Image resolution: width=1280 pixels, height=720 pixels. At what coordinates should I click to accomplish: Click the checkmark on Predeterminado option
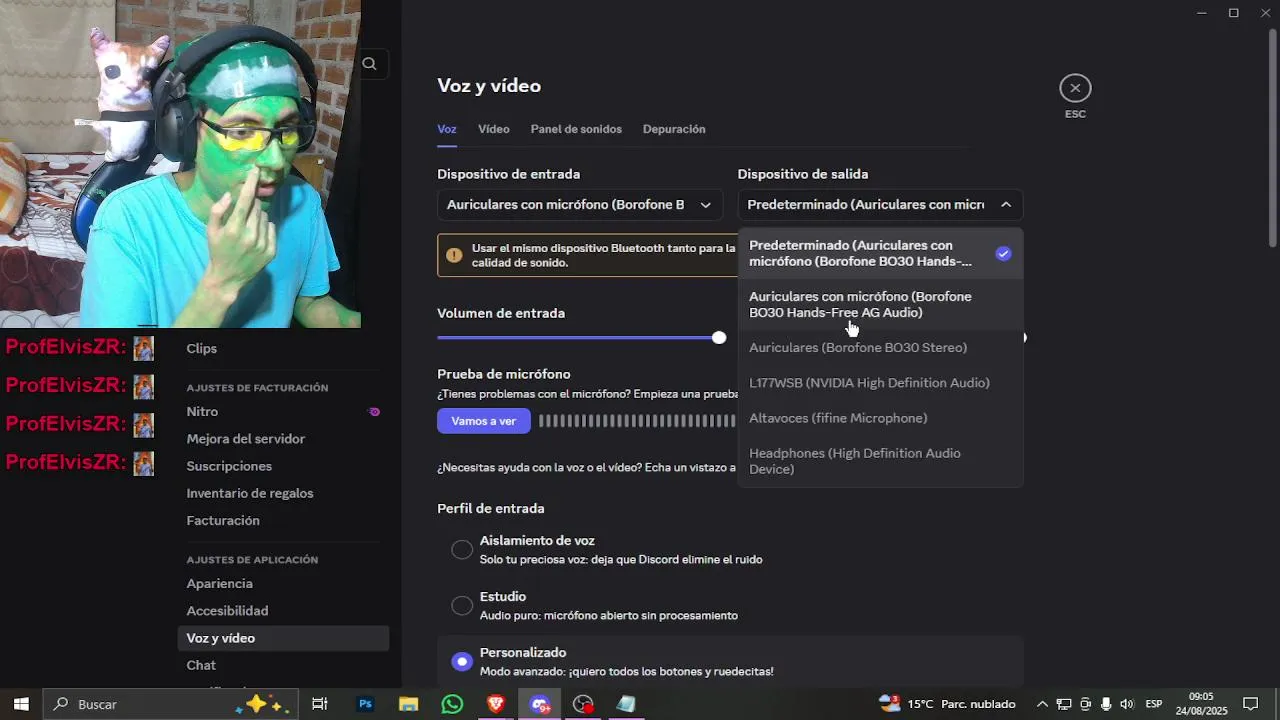(x=1003, y=254)
